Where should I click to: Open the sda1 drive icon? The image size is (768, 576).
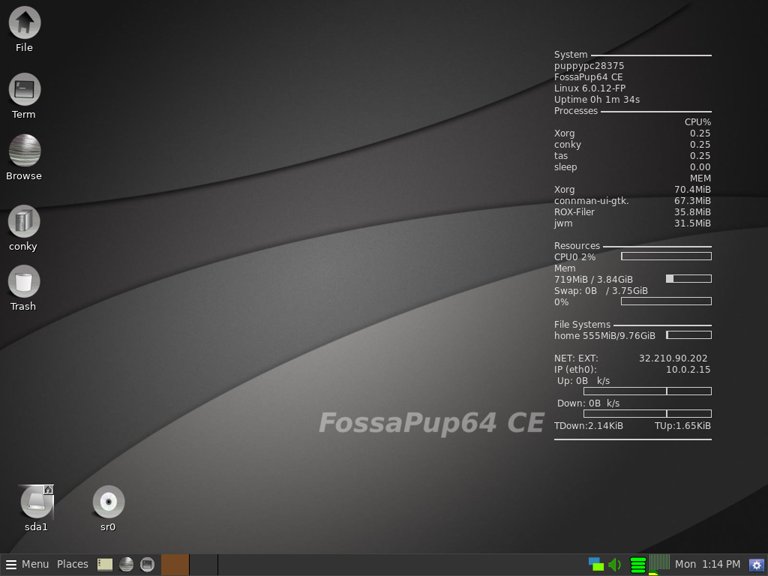37,502
